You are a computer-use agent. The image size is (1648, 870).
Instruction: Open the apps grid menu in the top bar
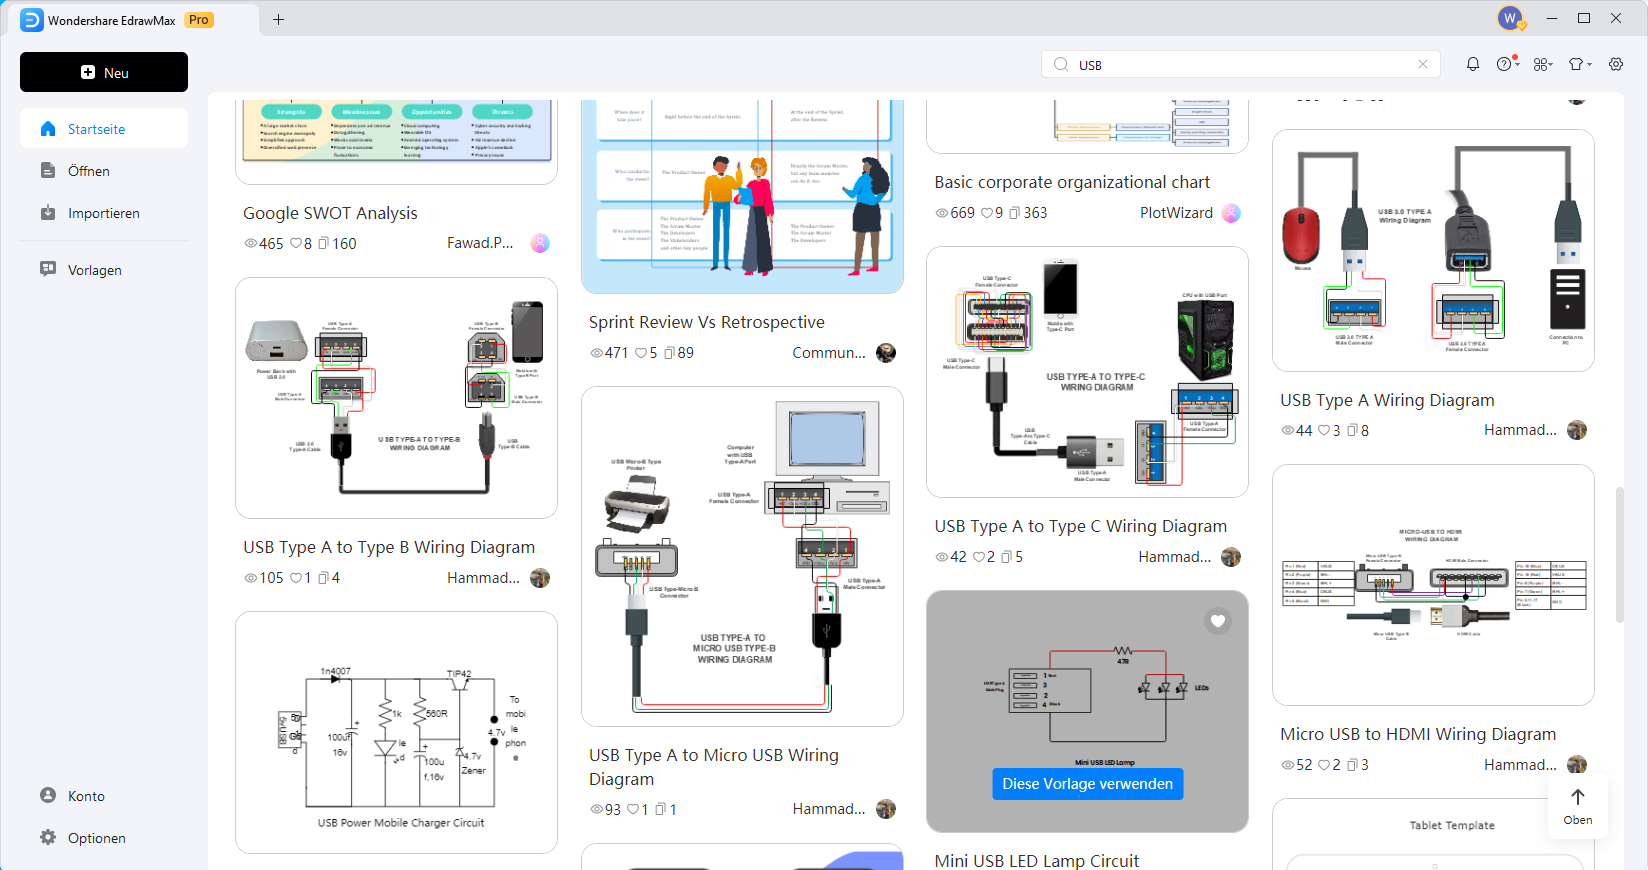[x=1543, y=64]
